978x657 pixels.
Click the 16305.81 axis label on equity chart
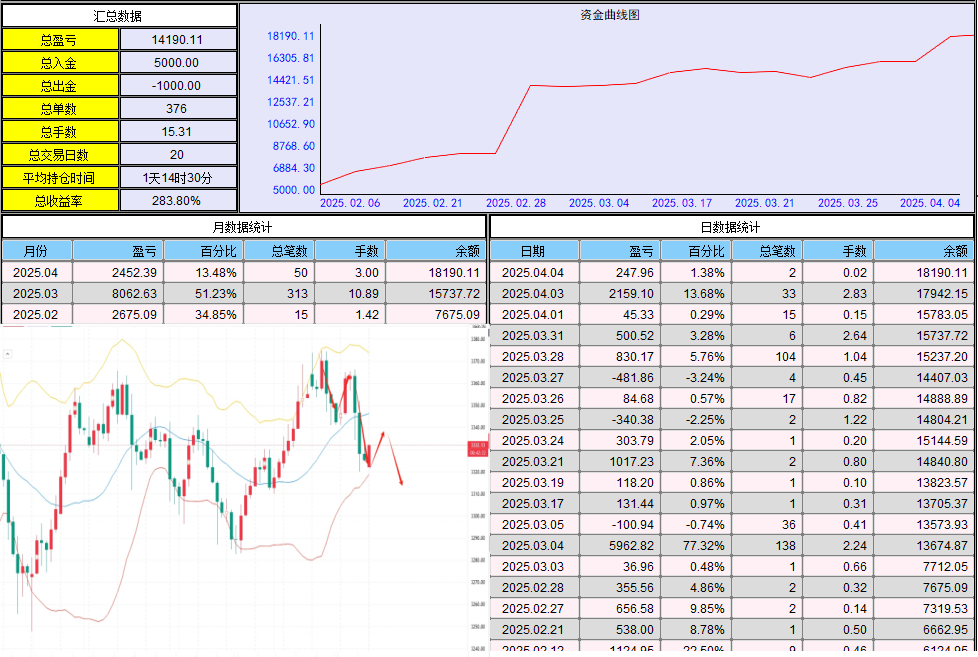click(291, 58)
